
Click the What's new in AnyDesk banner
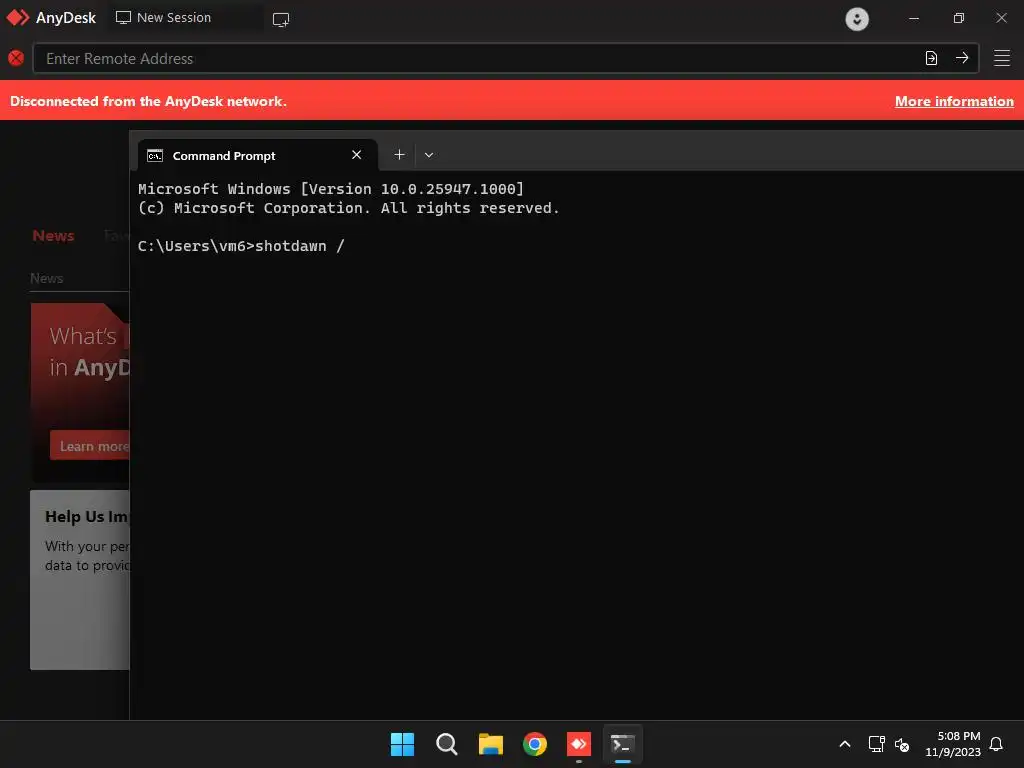coord(80,392)
